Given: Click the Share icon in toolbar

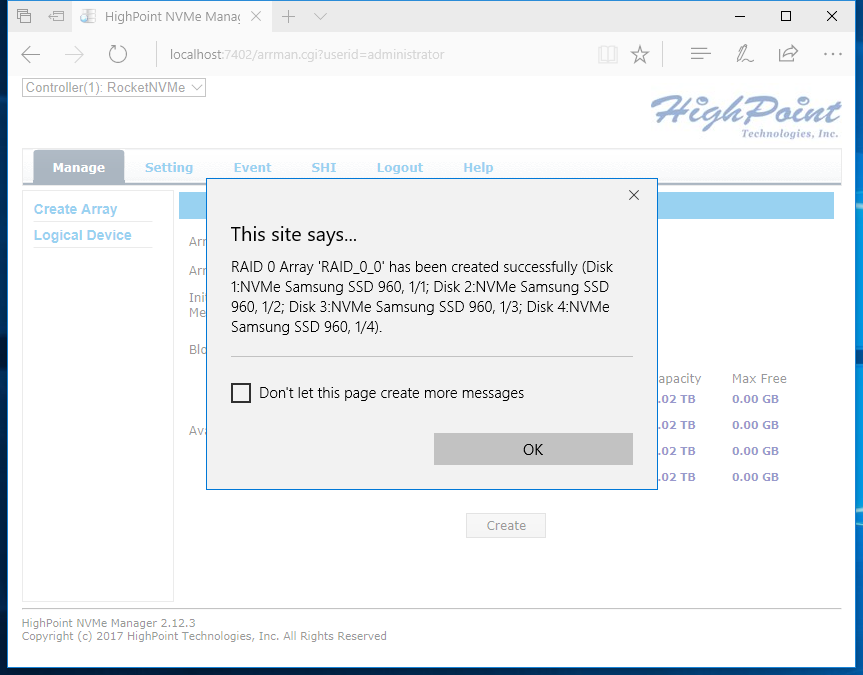Looking at the screenshot, I should pyautogui.click(x=788, y=53).
